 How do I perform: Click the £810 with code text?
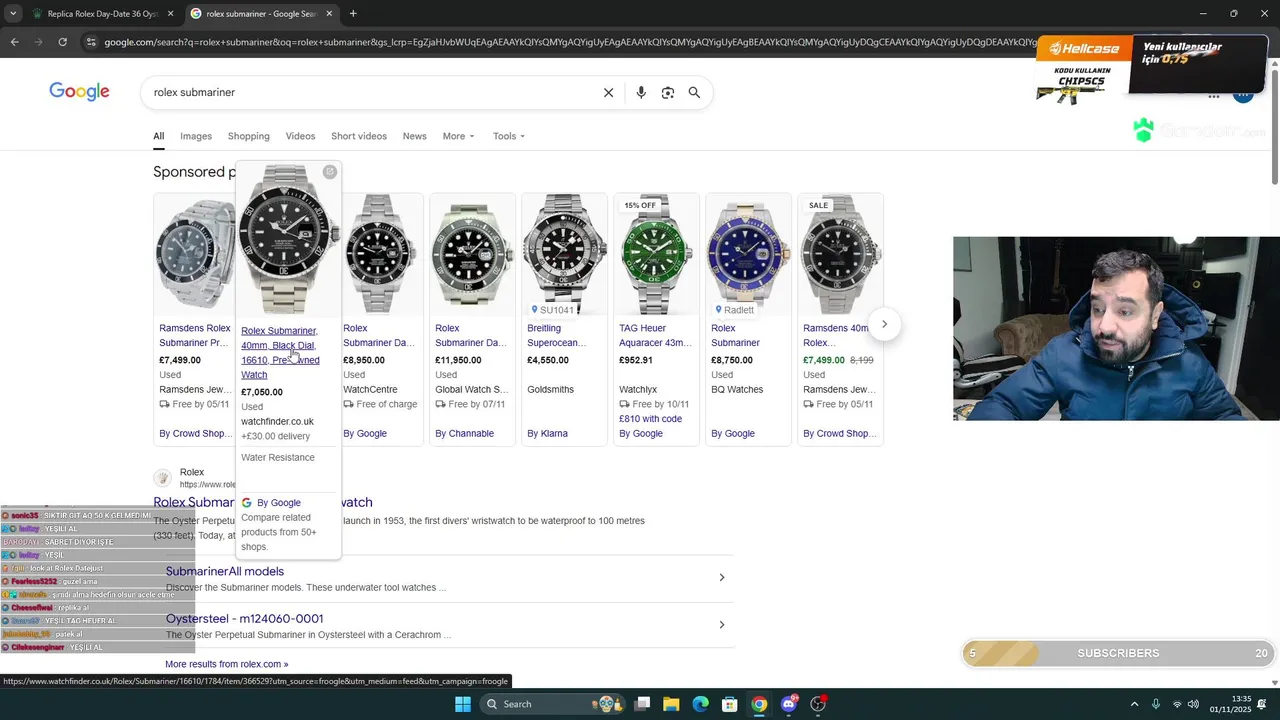coord(650,419)
